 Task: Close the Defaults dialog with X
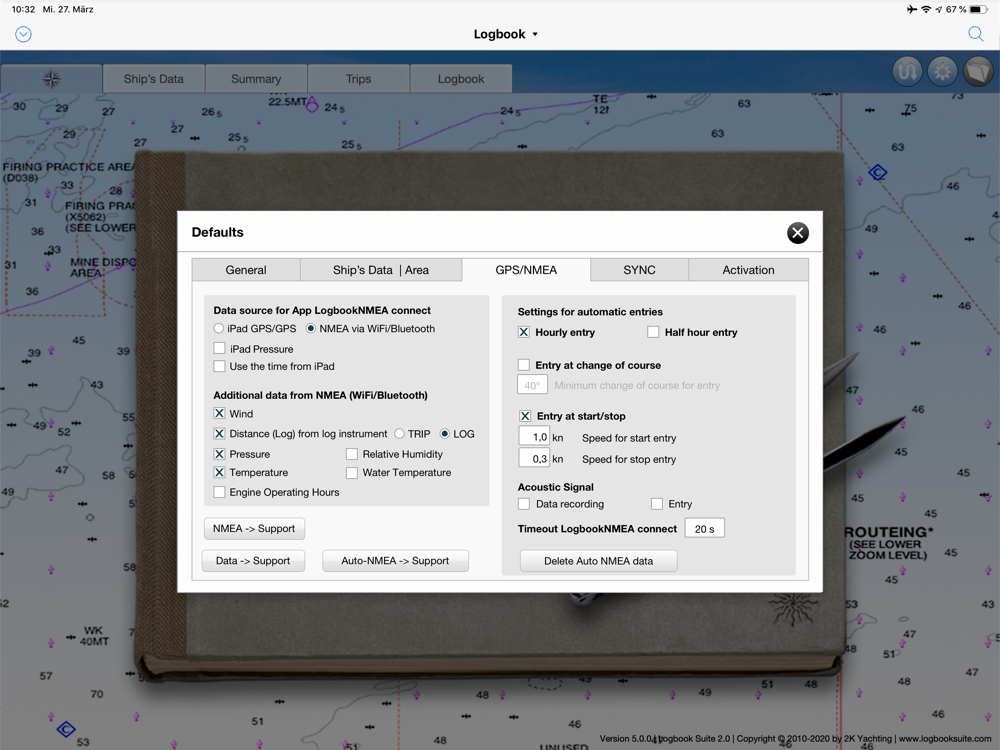[797, 233]
